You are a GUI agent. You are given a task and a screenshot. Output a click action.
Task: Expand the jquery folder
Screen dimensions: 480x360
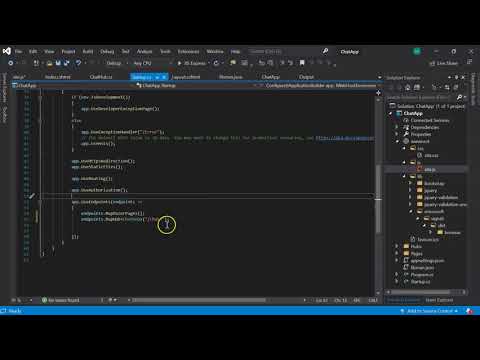tap(411, 190)
